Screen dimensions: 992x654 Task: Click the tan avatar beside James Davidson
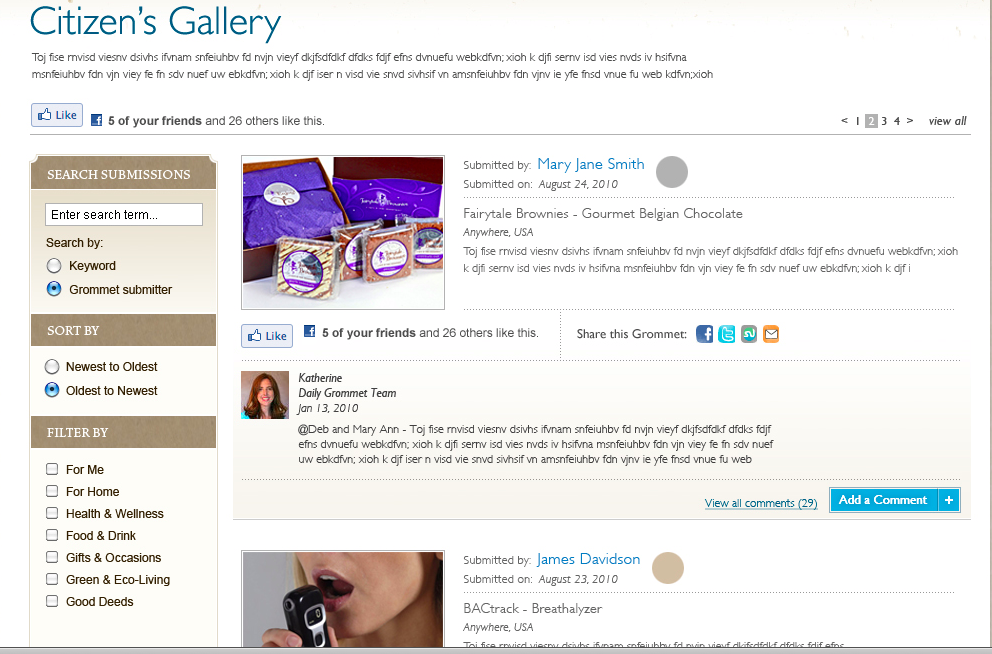pyautogui.click(x=668, y=567)
